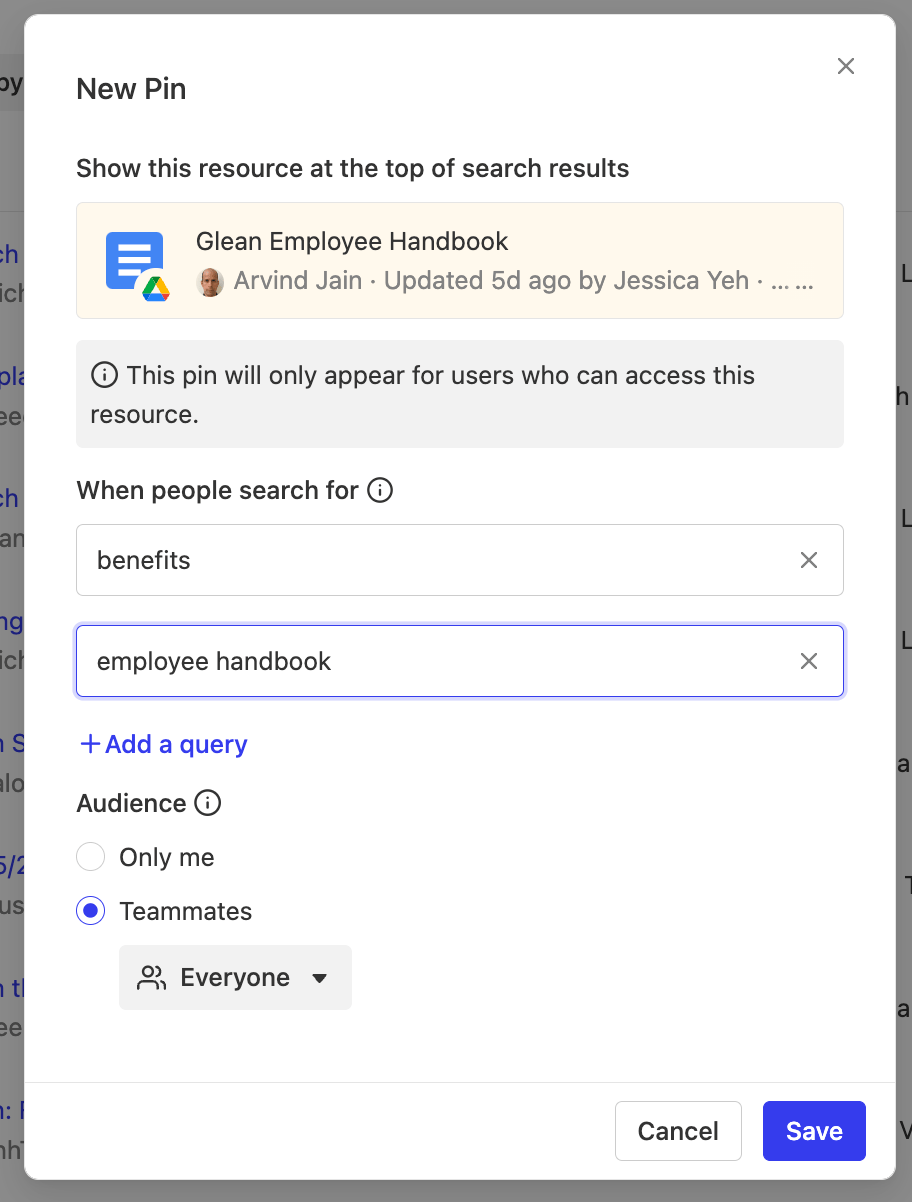Select the Teammates radio option
Image resolution: width=912 pixels, height=1202 pixels.
click(91, 911)
